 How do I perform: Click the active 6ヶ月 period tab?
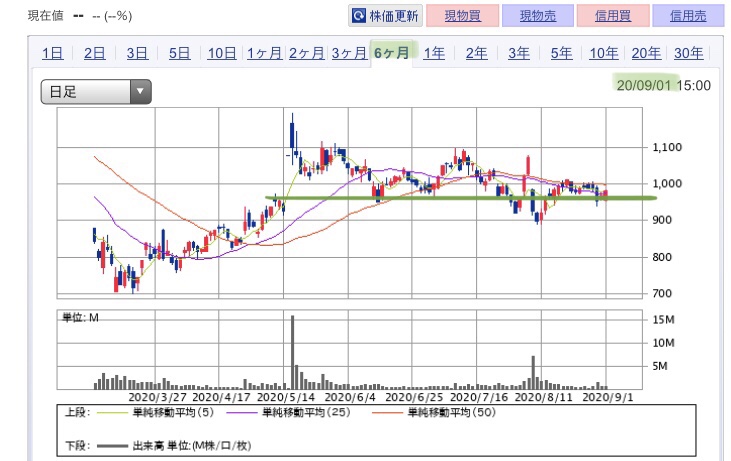(392, 53)
